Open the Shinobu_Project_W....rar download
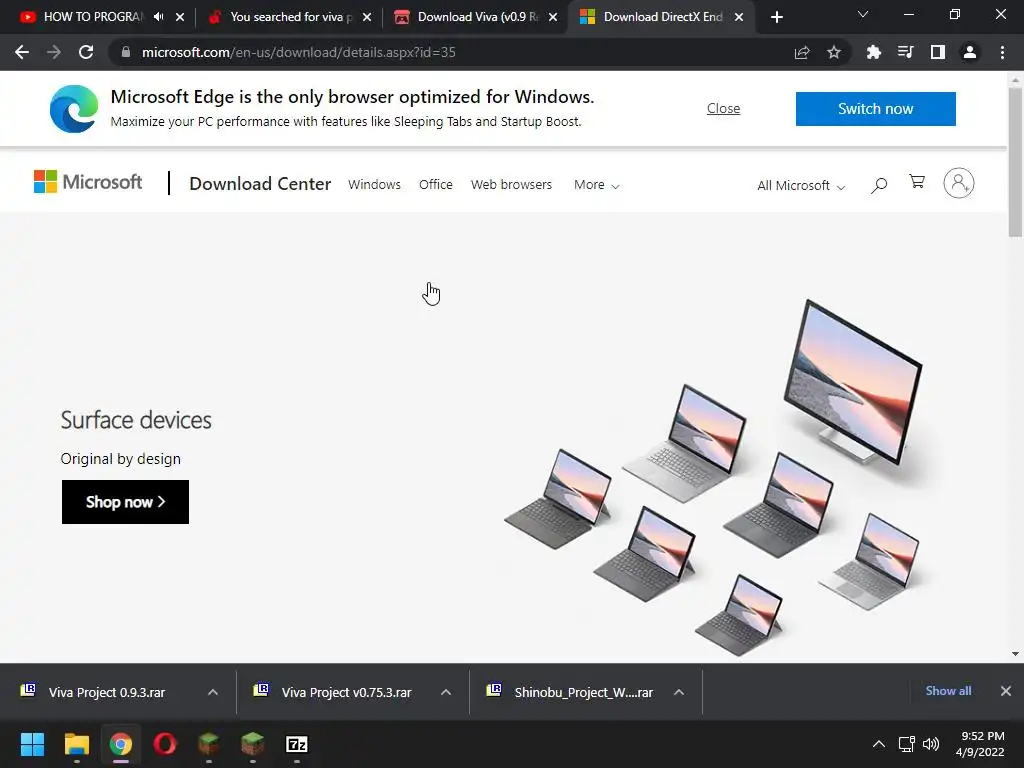This screenshot has width=1024, height=768. [583, 692]
